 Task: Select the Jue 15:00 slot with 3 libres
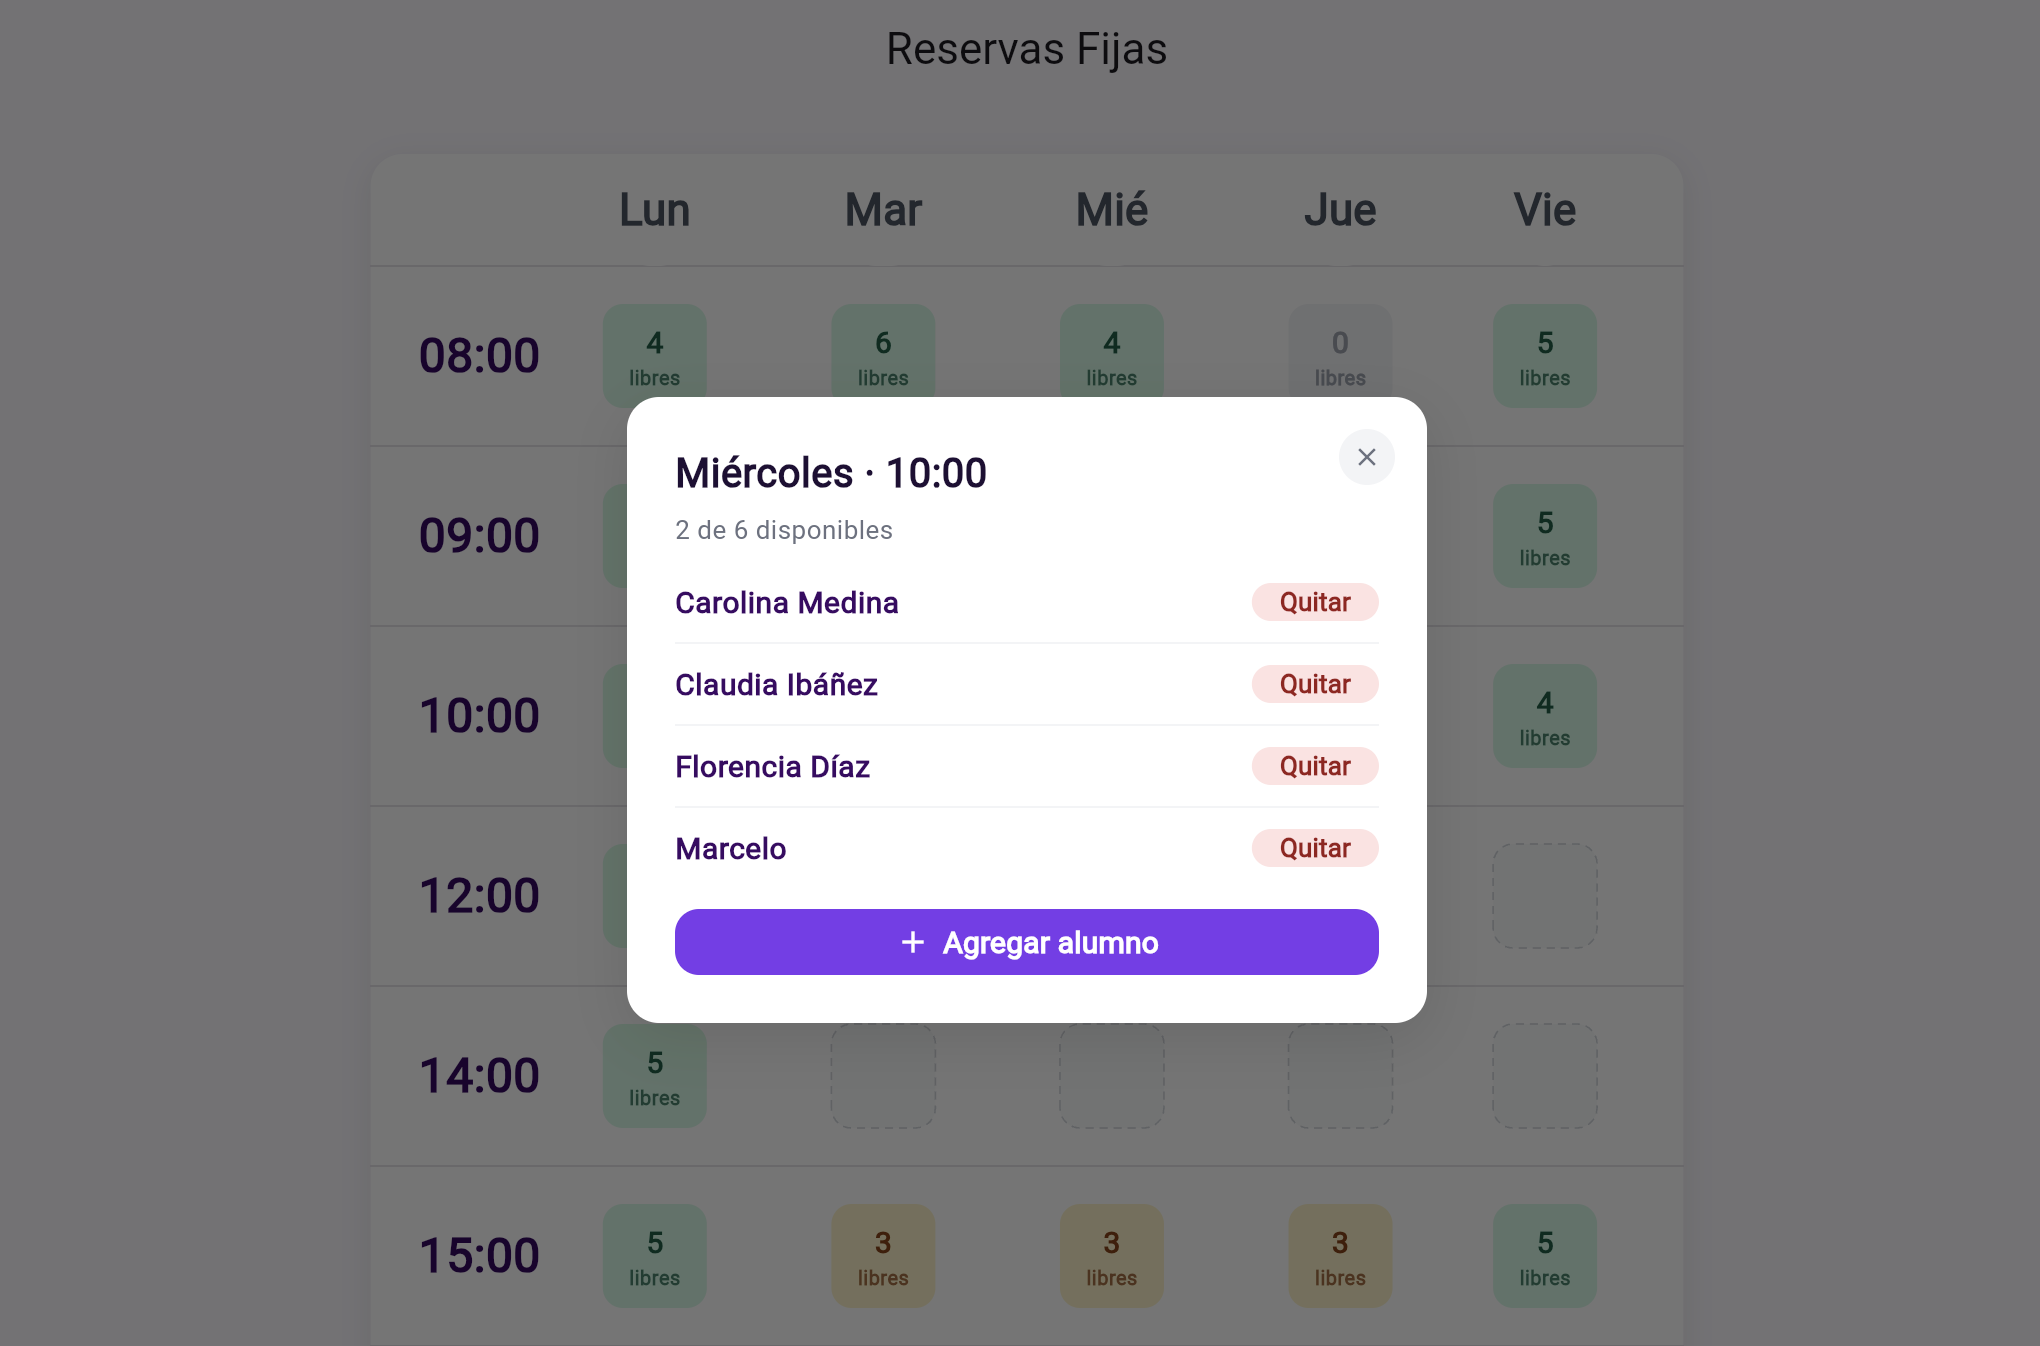[x=1339, y=1256]
